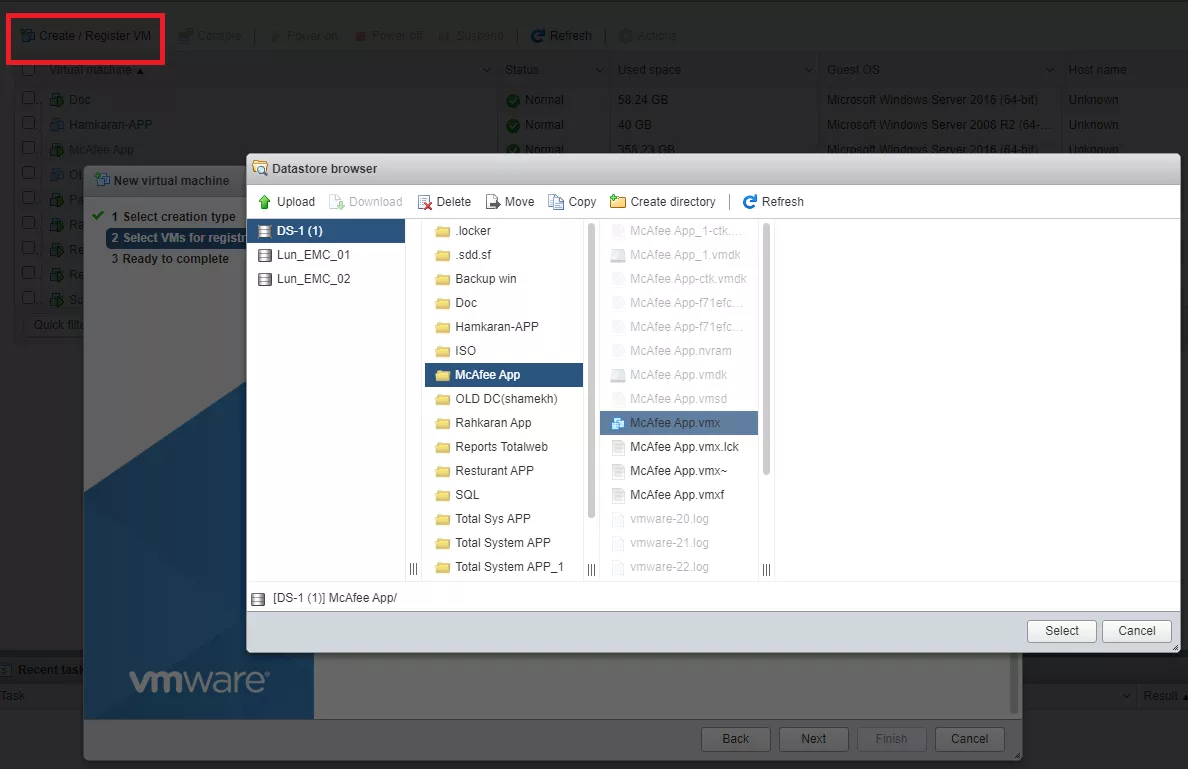The image size is (1188, 769).
Task: Go to wizard step 1 Select creation type
Action: point(174,217)
